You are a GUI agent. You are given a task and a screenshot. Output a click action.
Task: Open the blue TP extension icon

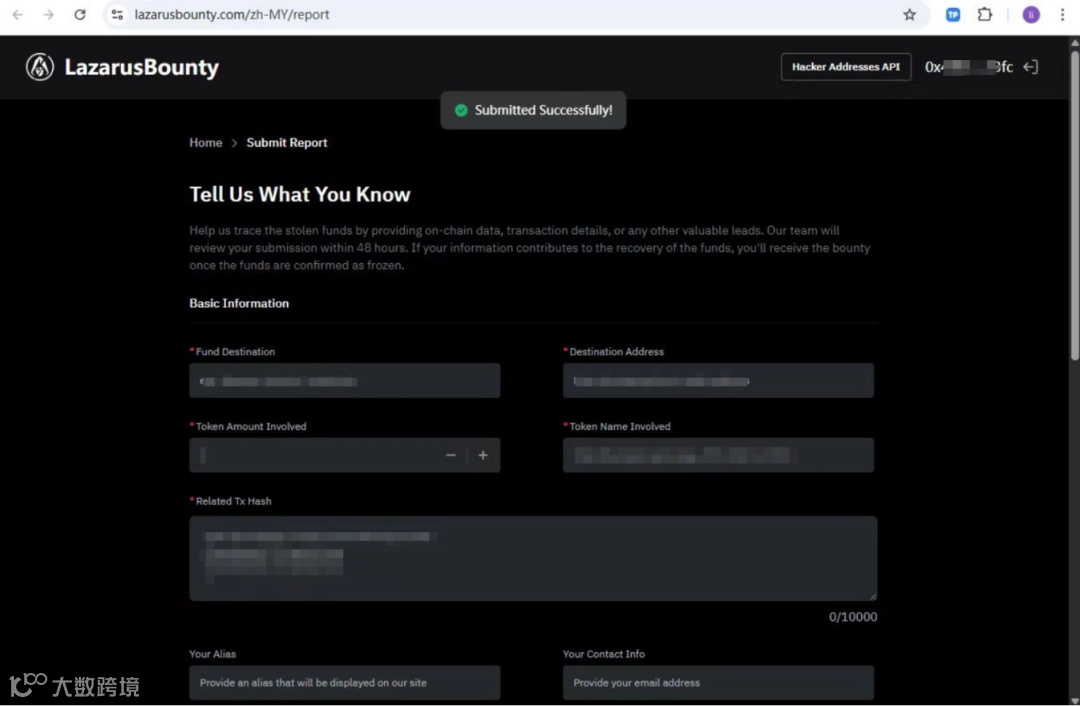(953, 14)
